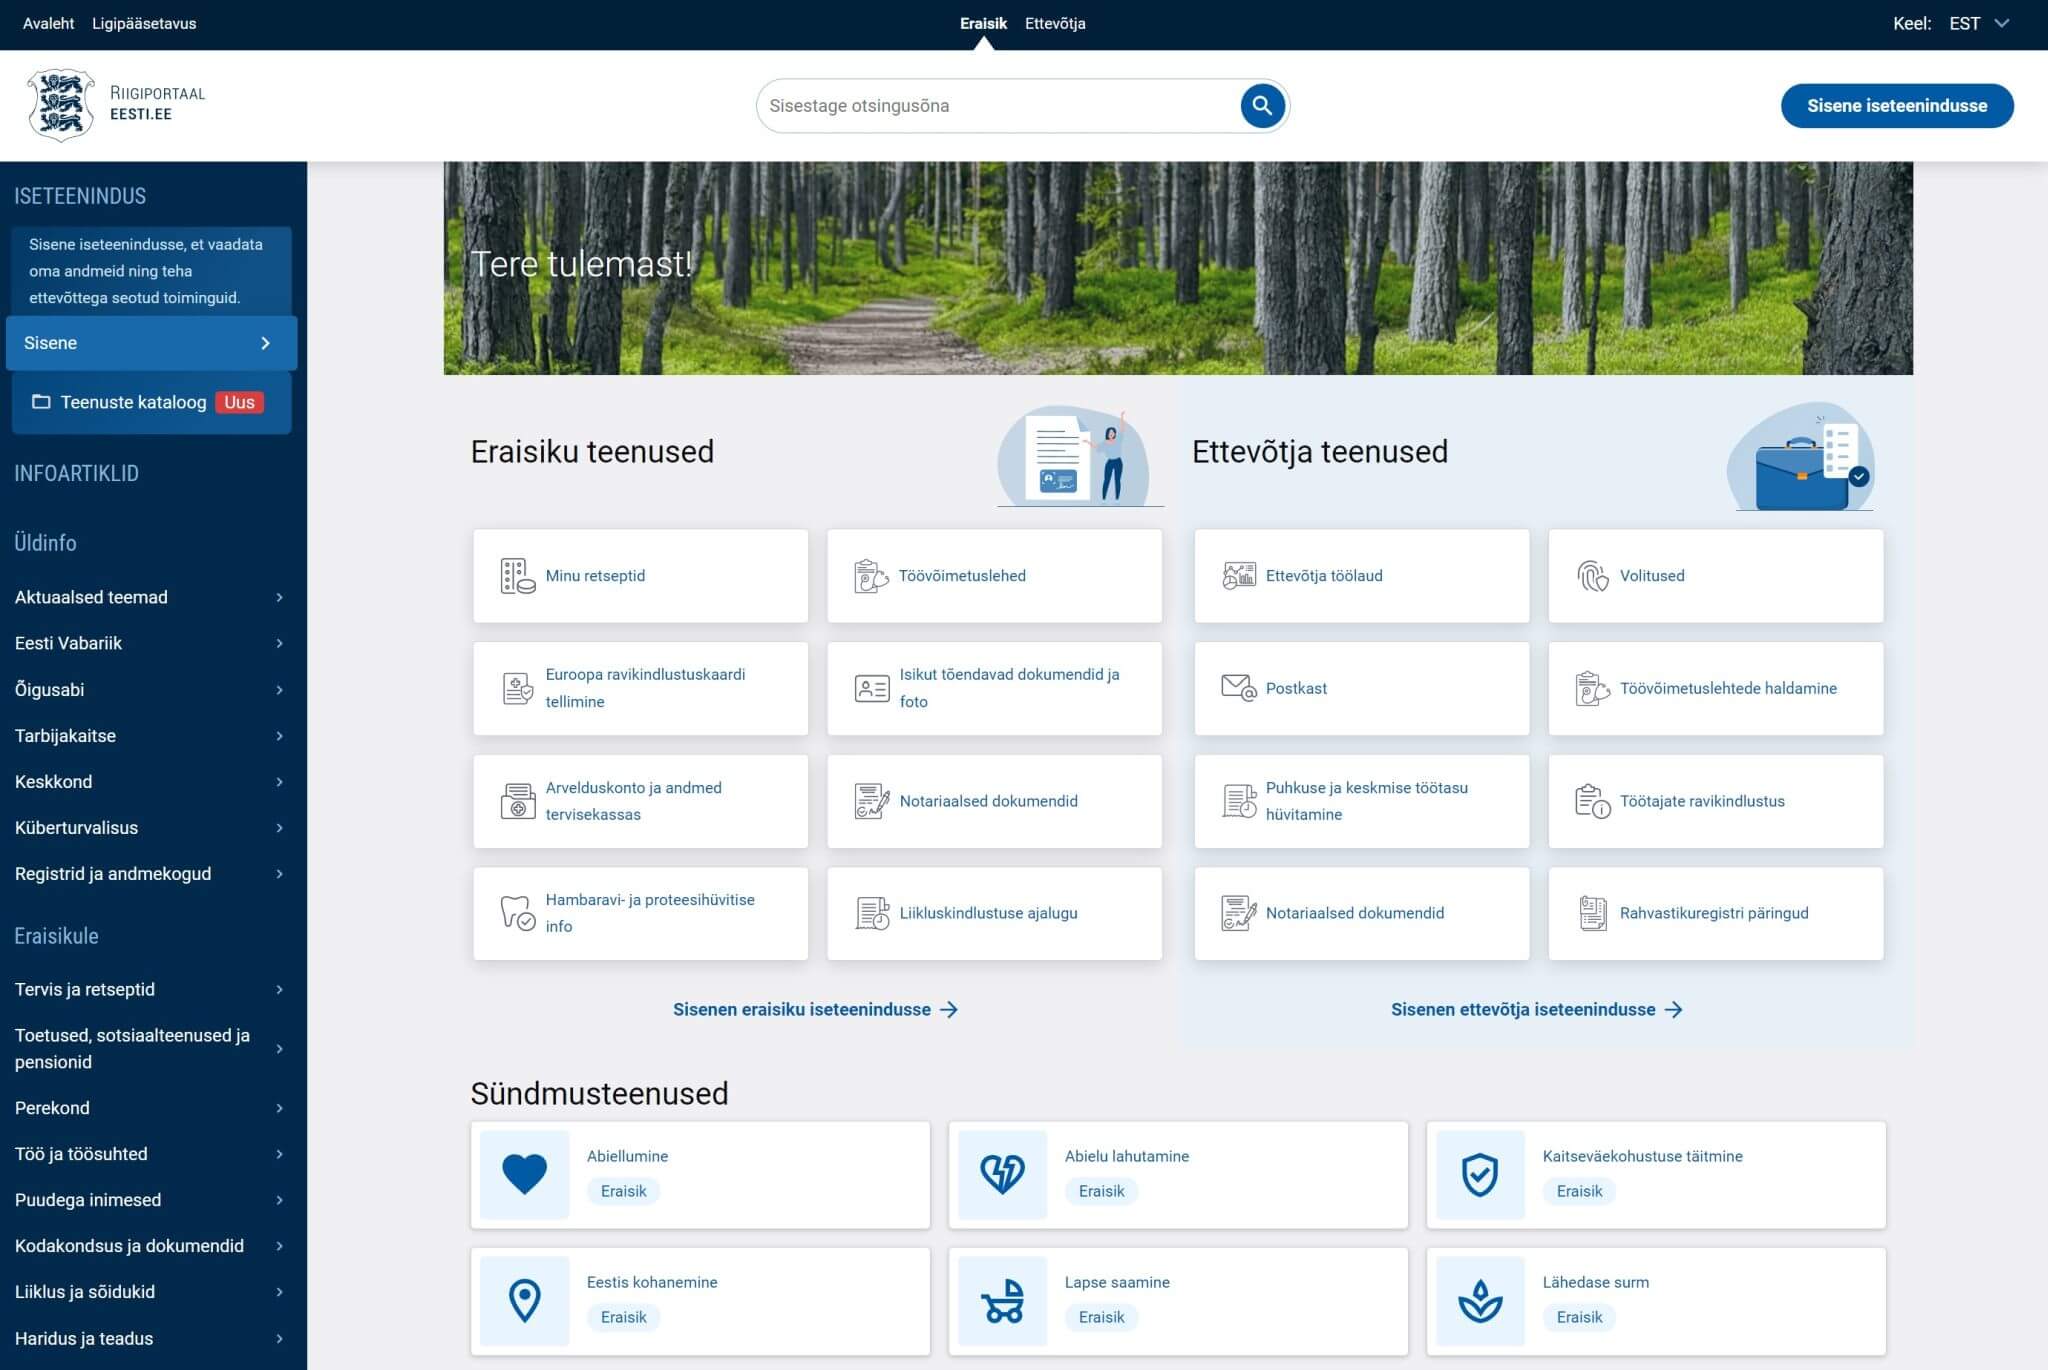Click the Kaitseväekohustuse täitmine shield icon
Viewport: 2048px width, 1370px height.
1480,1174
